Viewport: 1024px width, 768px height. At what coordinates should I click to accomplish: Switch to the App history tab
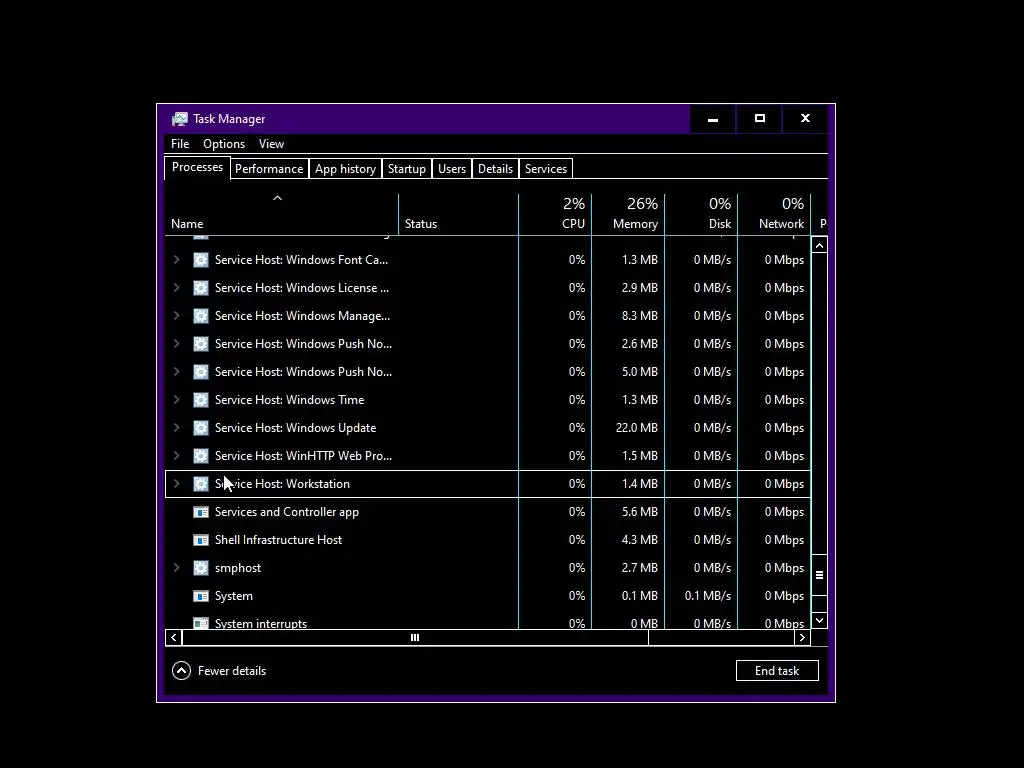345,168
